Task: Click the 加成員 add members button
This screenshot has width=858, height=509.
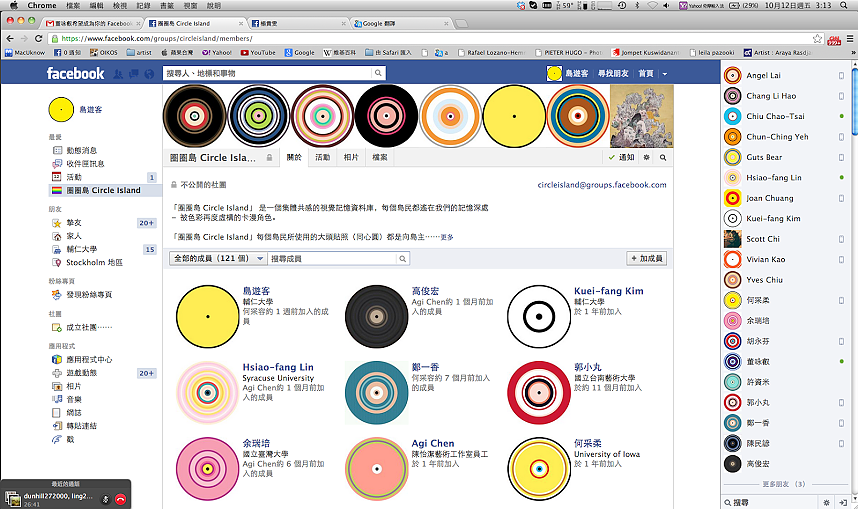Action: 646,258
